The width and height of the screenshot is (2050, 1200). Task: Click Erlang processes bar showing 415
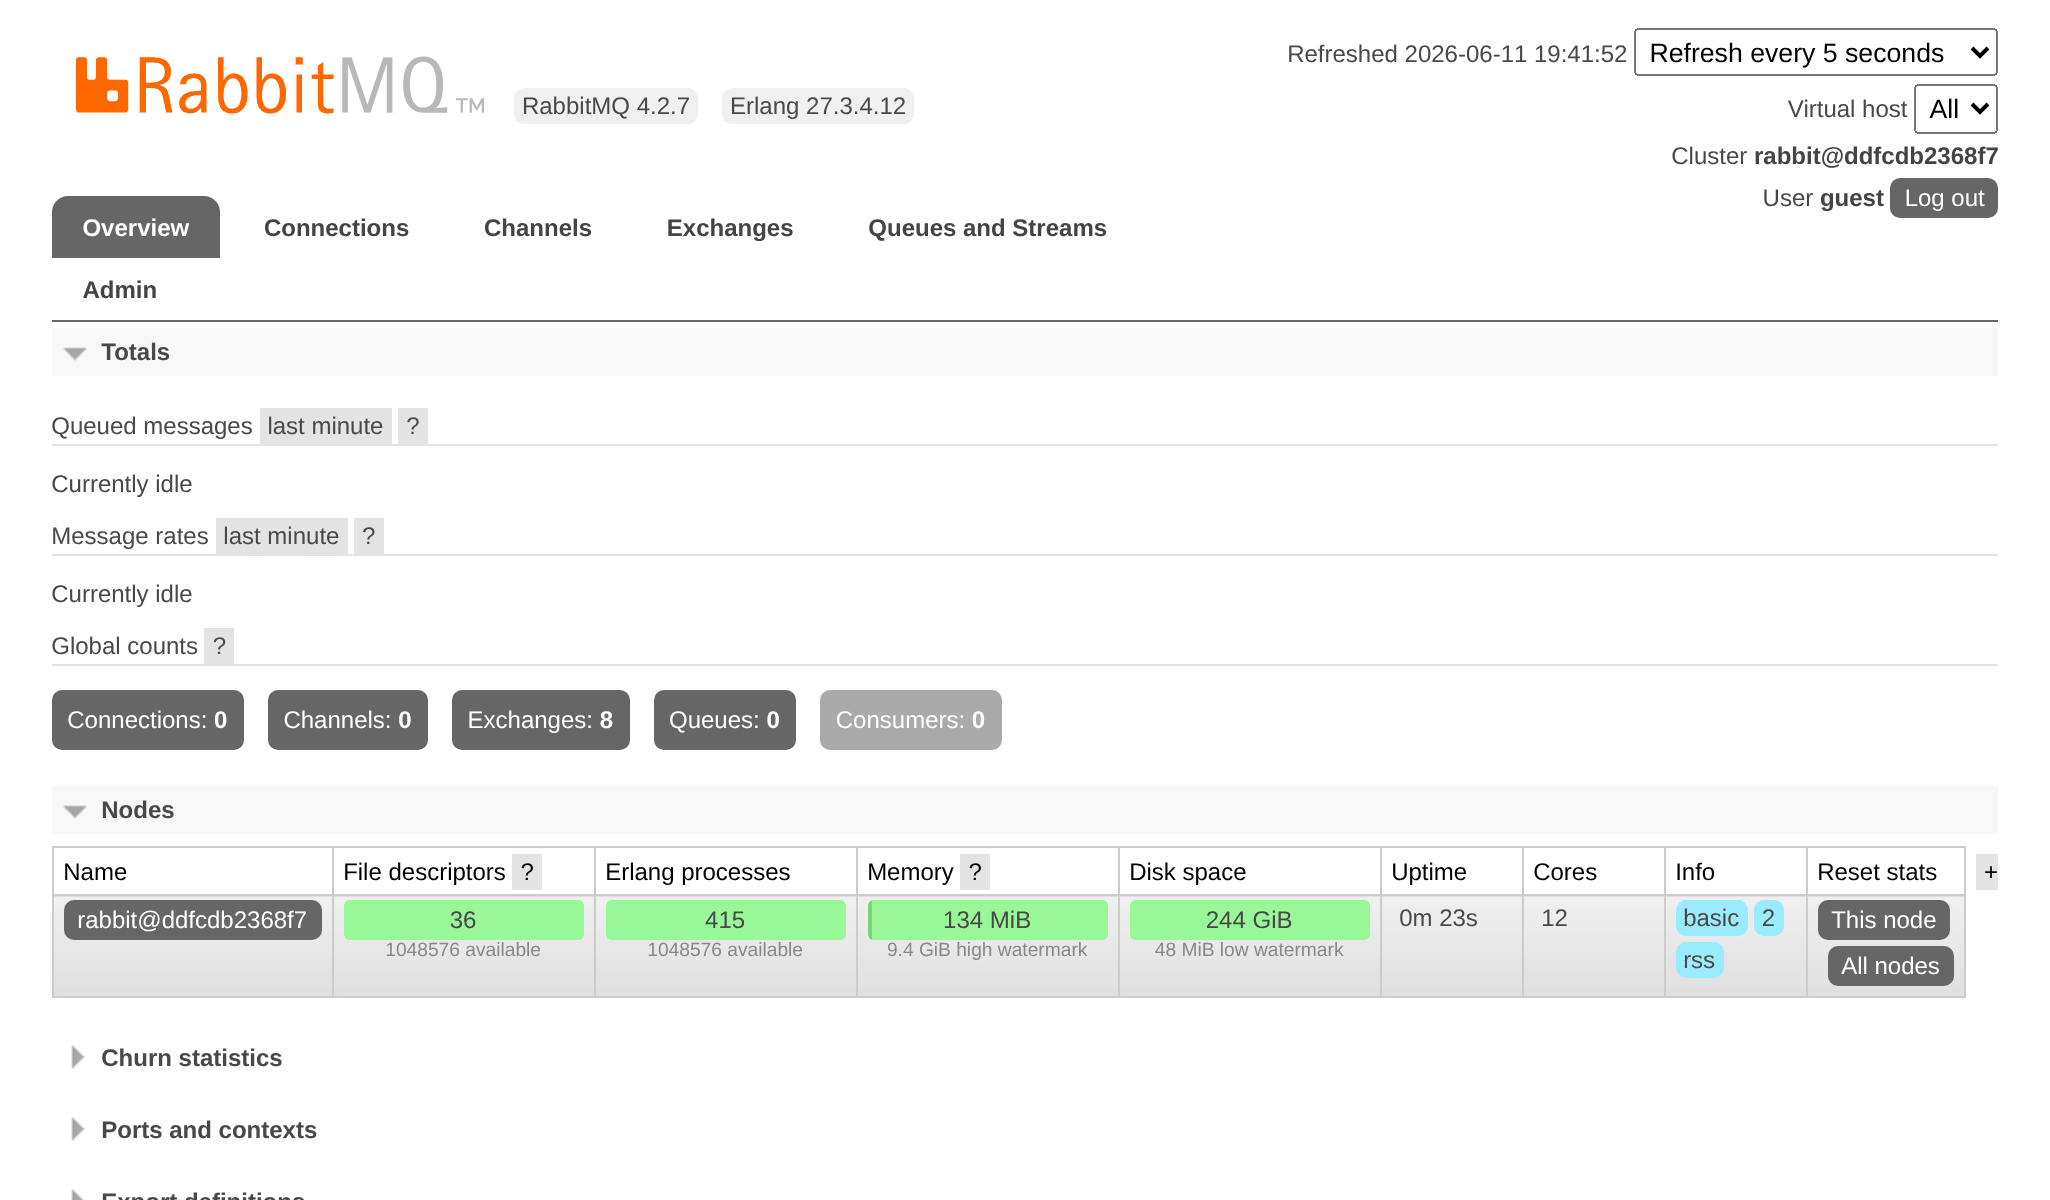(x=726, y=920)
